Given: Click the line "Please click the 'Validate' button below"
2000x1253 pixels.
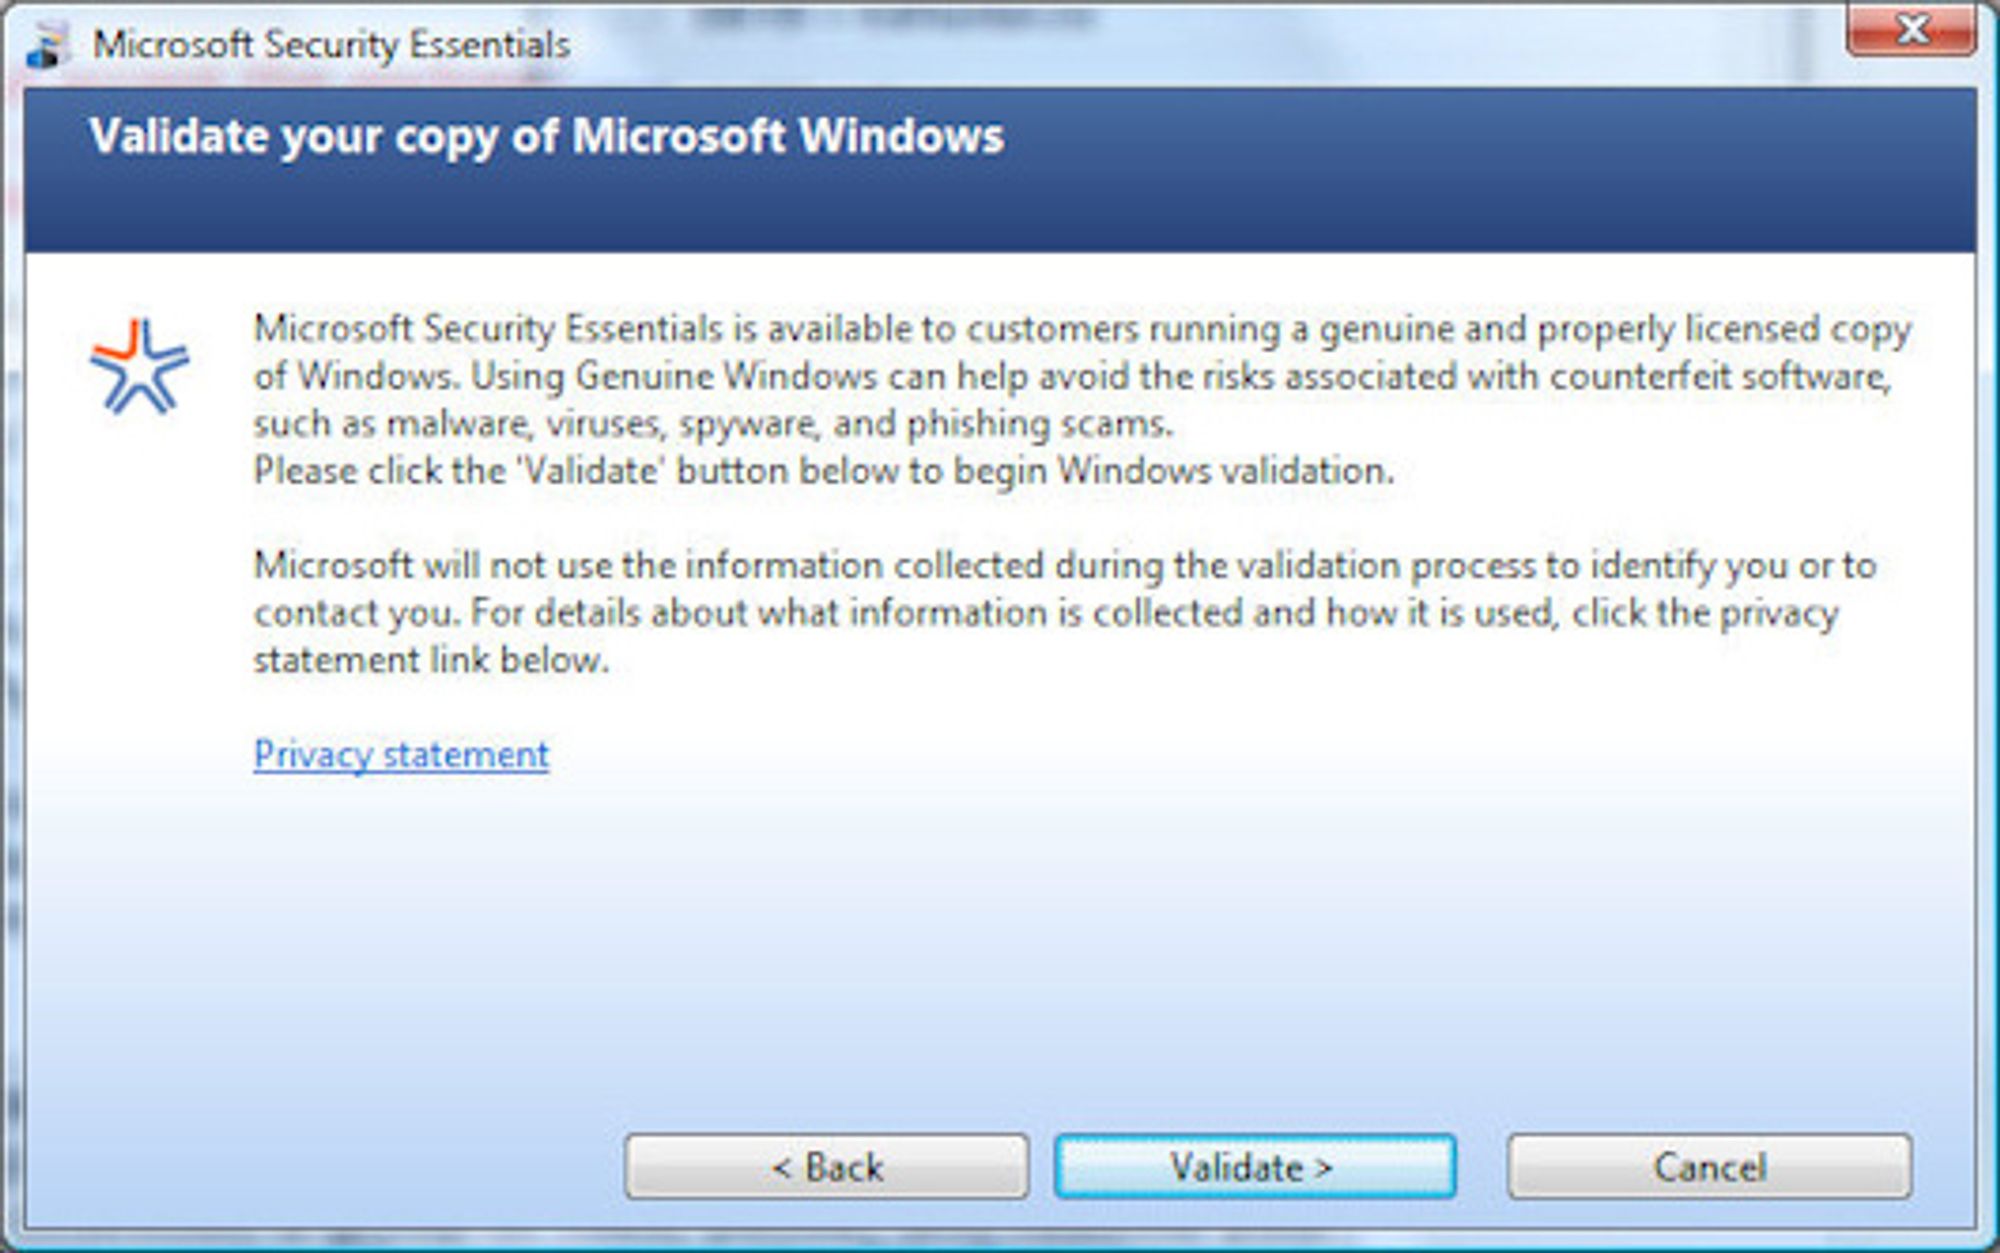Looking at the screenshot, I should click(x=823, y=470).
